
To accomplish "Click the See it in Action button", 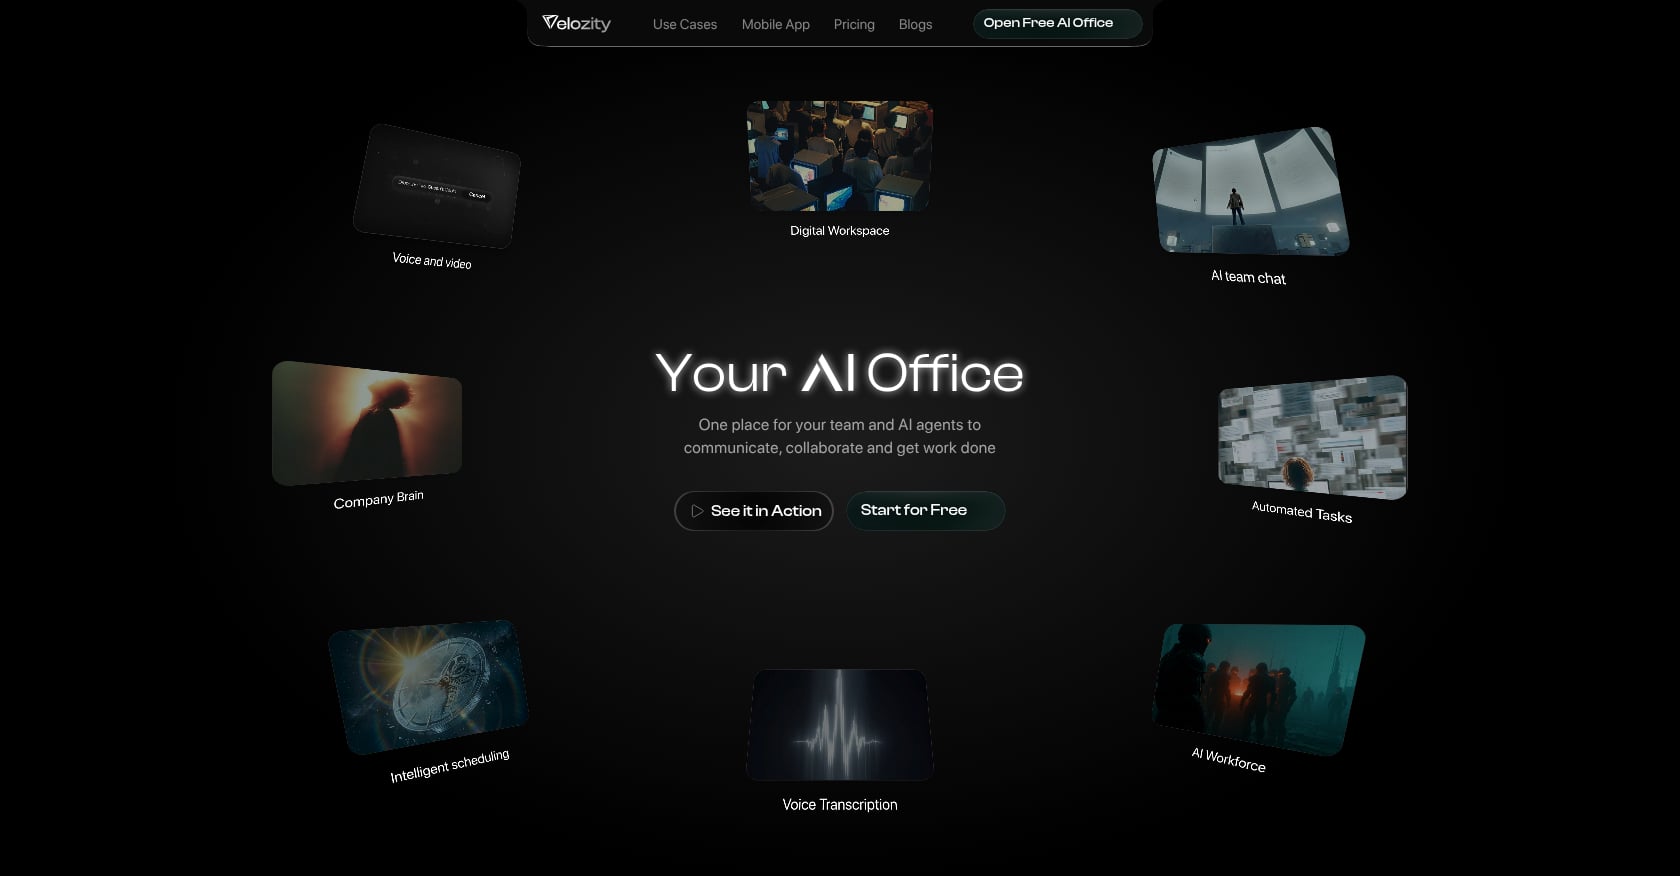I will pos(754,511).
